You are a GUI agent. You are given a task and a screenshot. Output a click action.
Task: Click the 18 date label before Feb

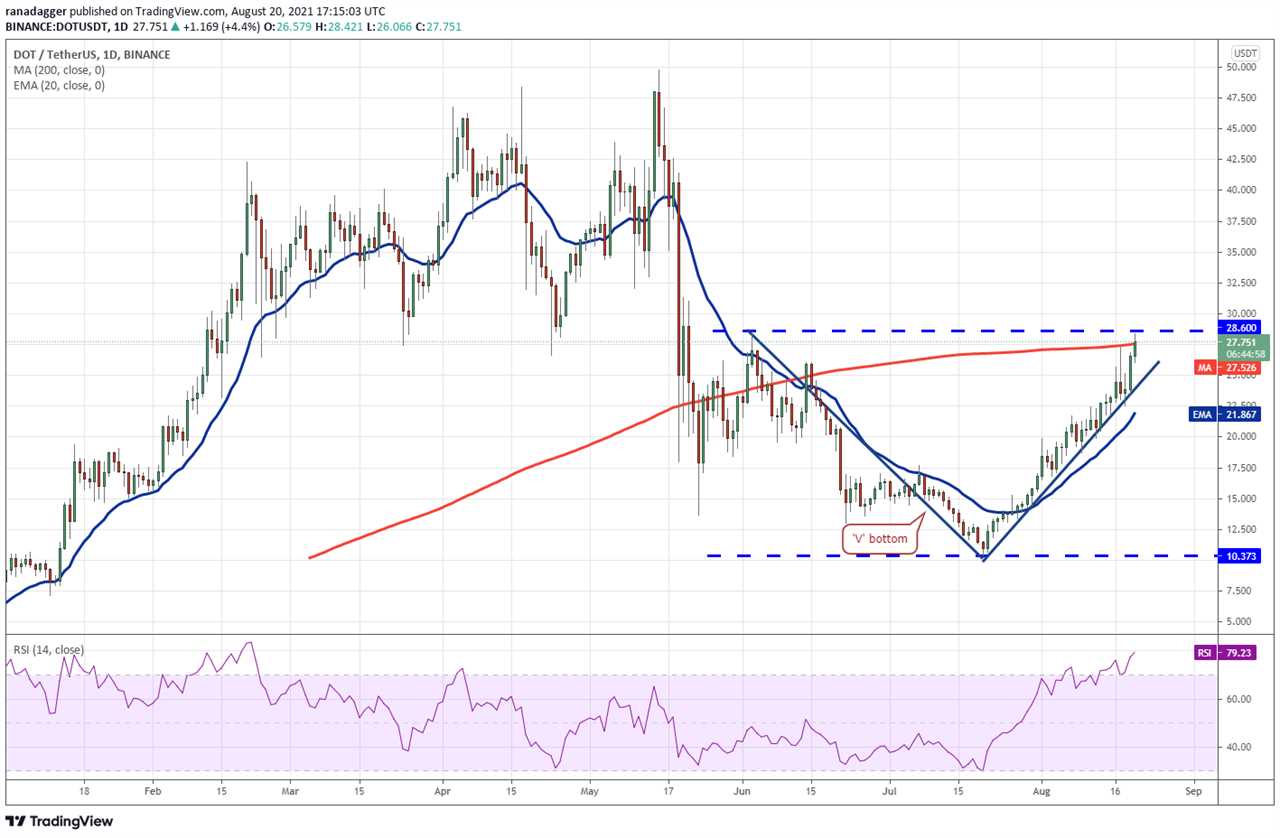84,789
